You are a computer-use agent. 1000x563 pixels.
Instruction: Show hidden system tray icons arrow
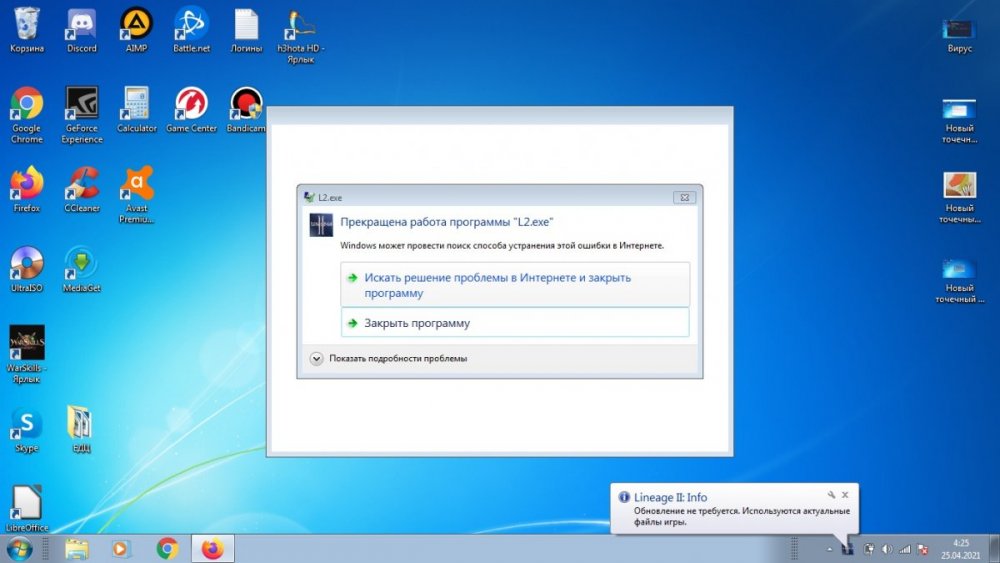(x=828, y=549)
